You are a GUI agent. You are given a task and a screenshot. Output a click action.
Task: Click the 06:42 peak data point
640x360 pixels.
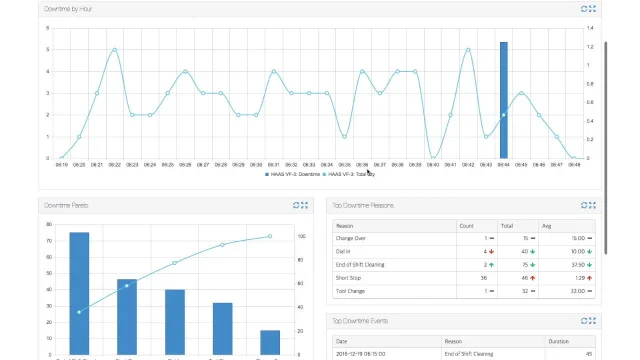[468, 50]
